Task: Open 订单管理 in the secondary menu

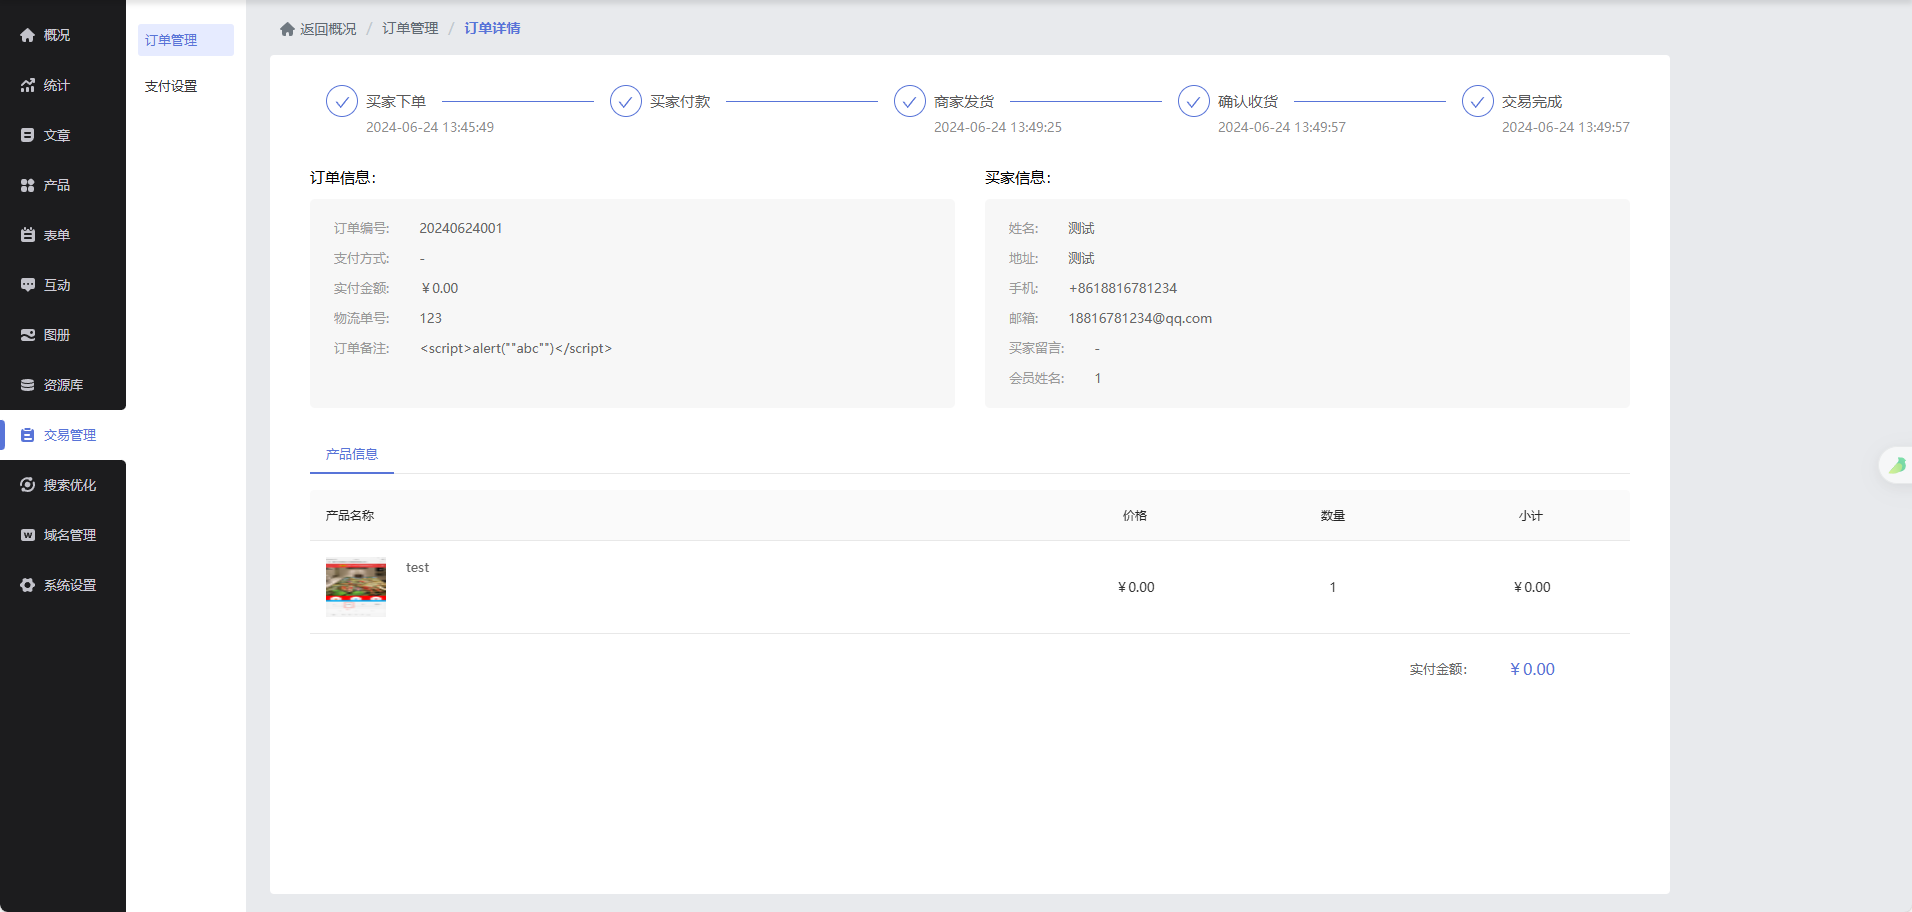Action: pos(186,40)
